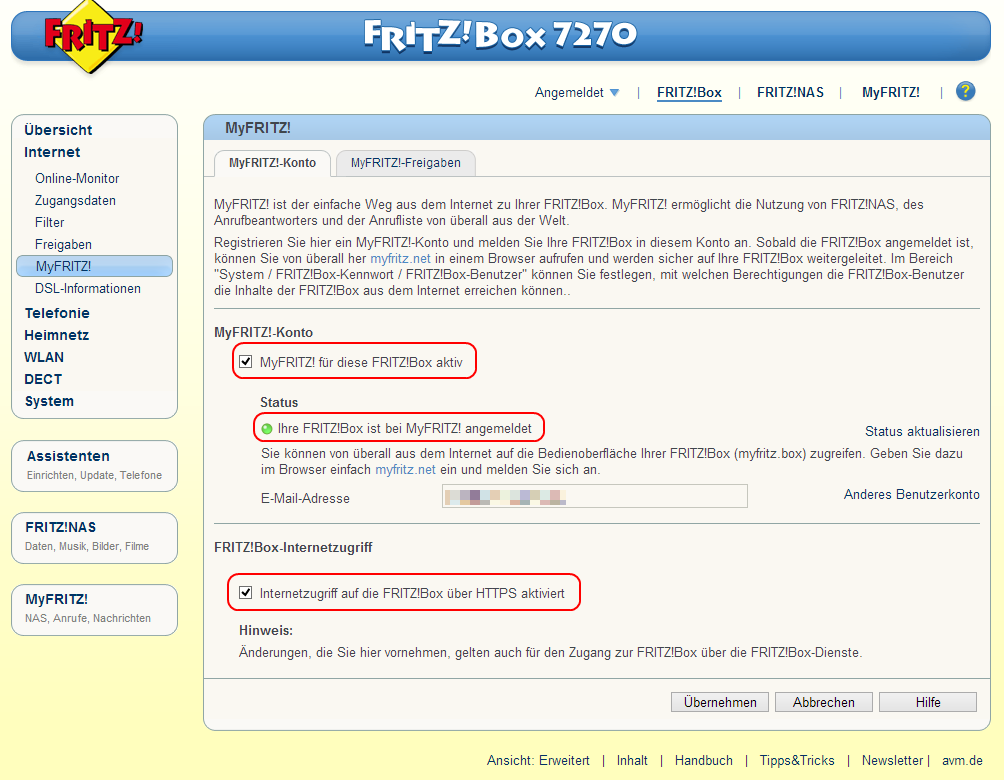
Task: Expand the WLAN menu section
Action: click(x=44, y=357)
